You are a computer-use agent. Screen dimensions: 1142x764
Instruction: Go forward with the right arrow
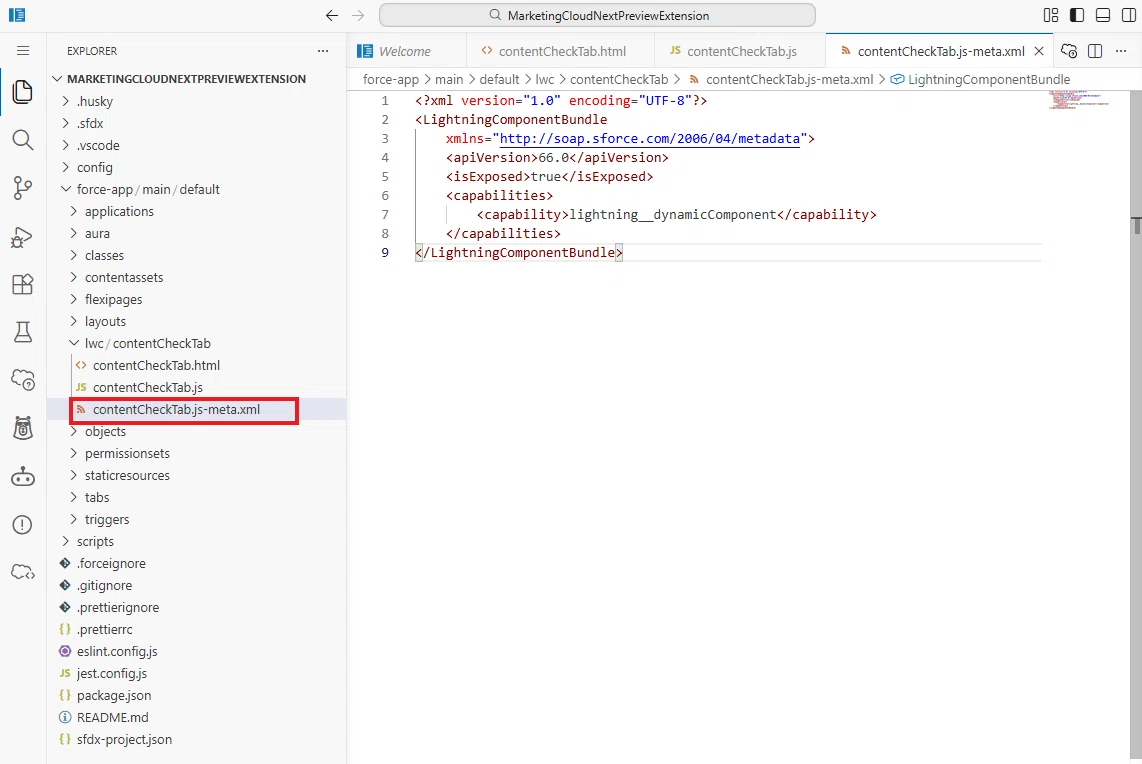click(358, 15)
